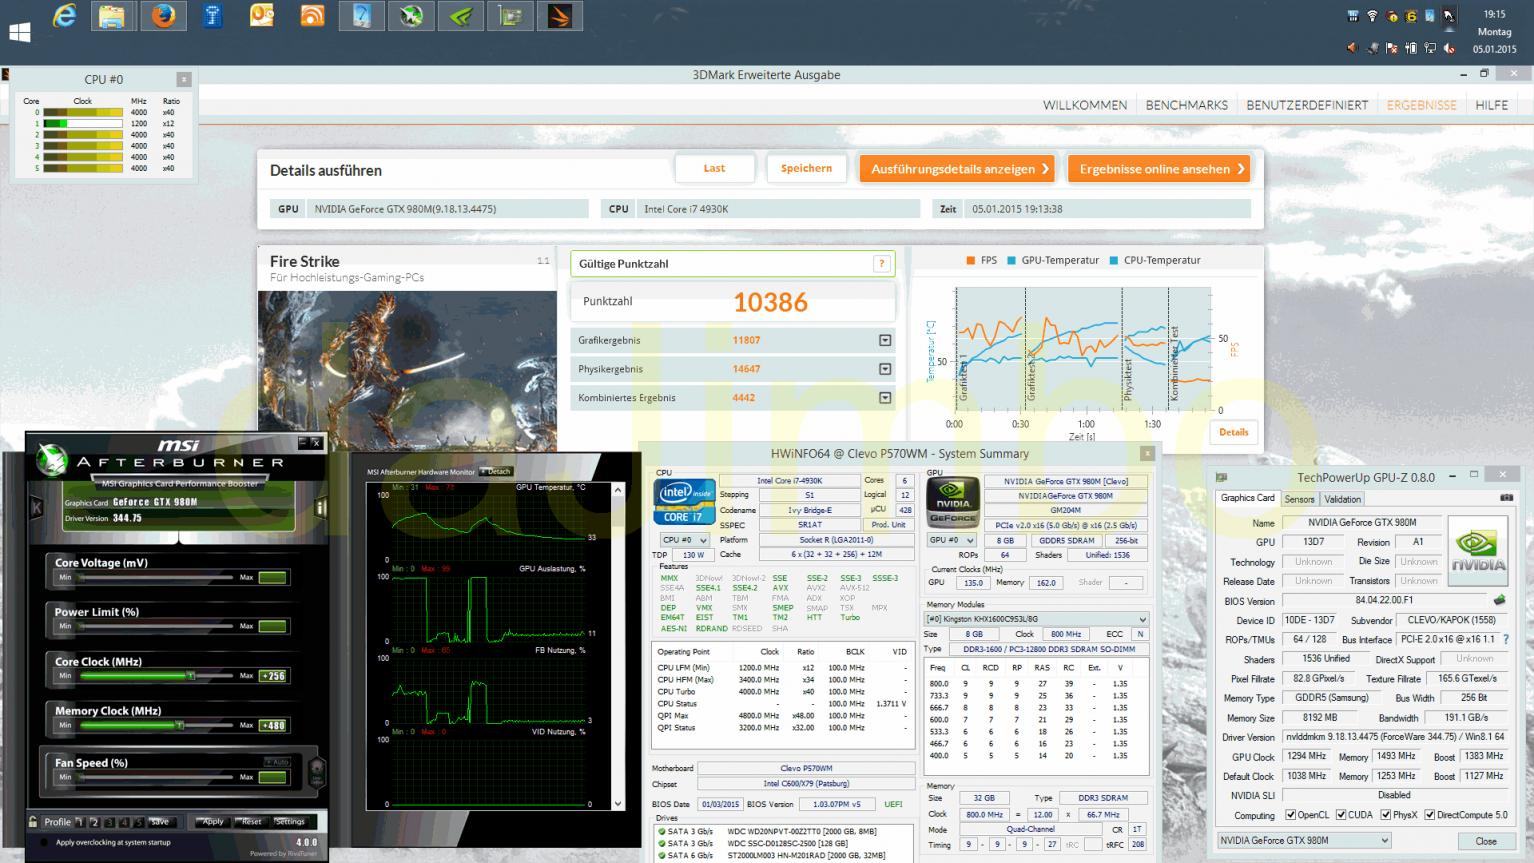Click Apply in MSI Afterburner

pyautogui.click(x=213, y=822)
